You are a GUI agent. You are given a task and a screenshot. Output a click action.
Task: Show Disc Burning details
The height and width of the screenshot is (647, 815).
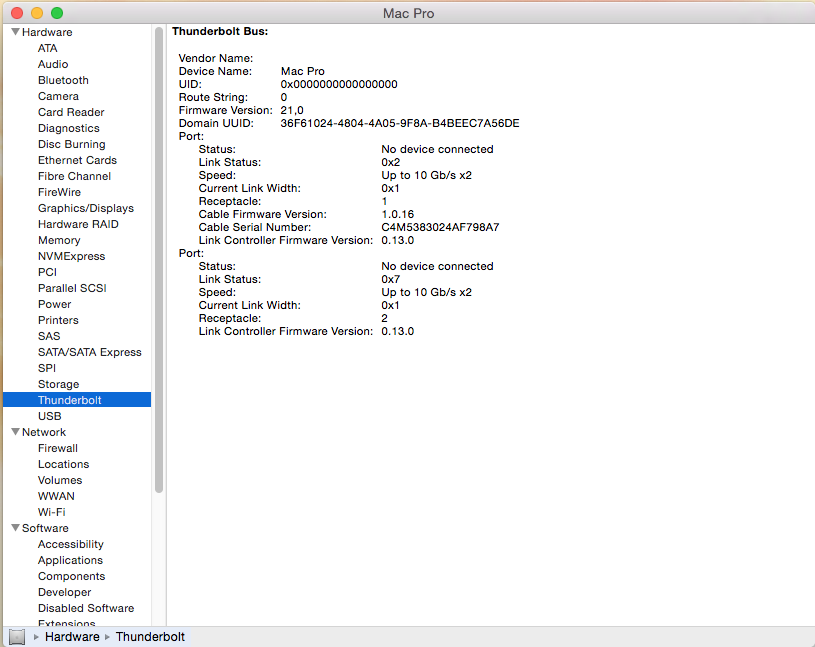click(x=72, y=144)
